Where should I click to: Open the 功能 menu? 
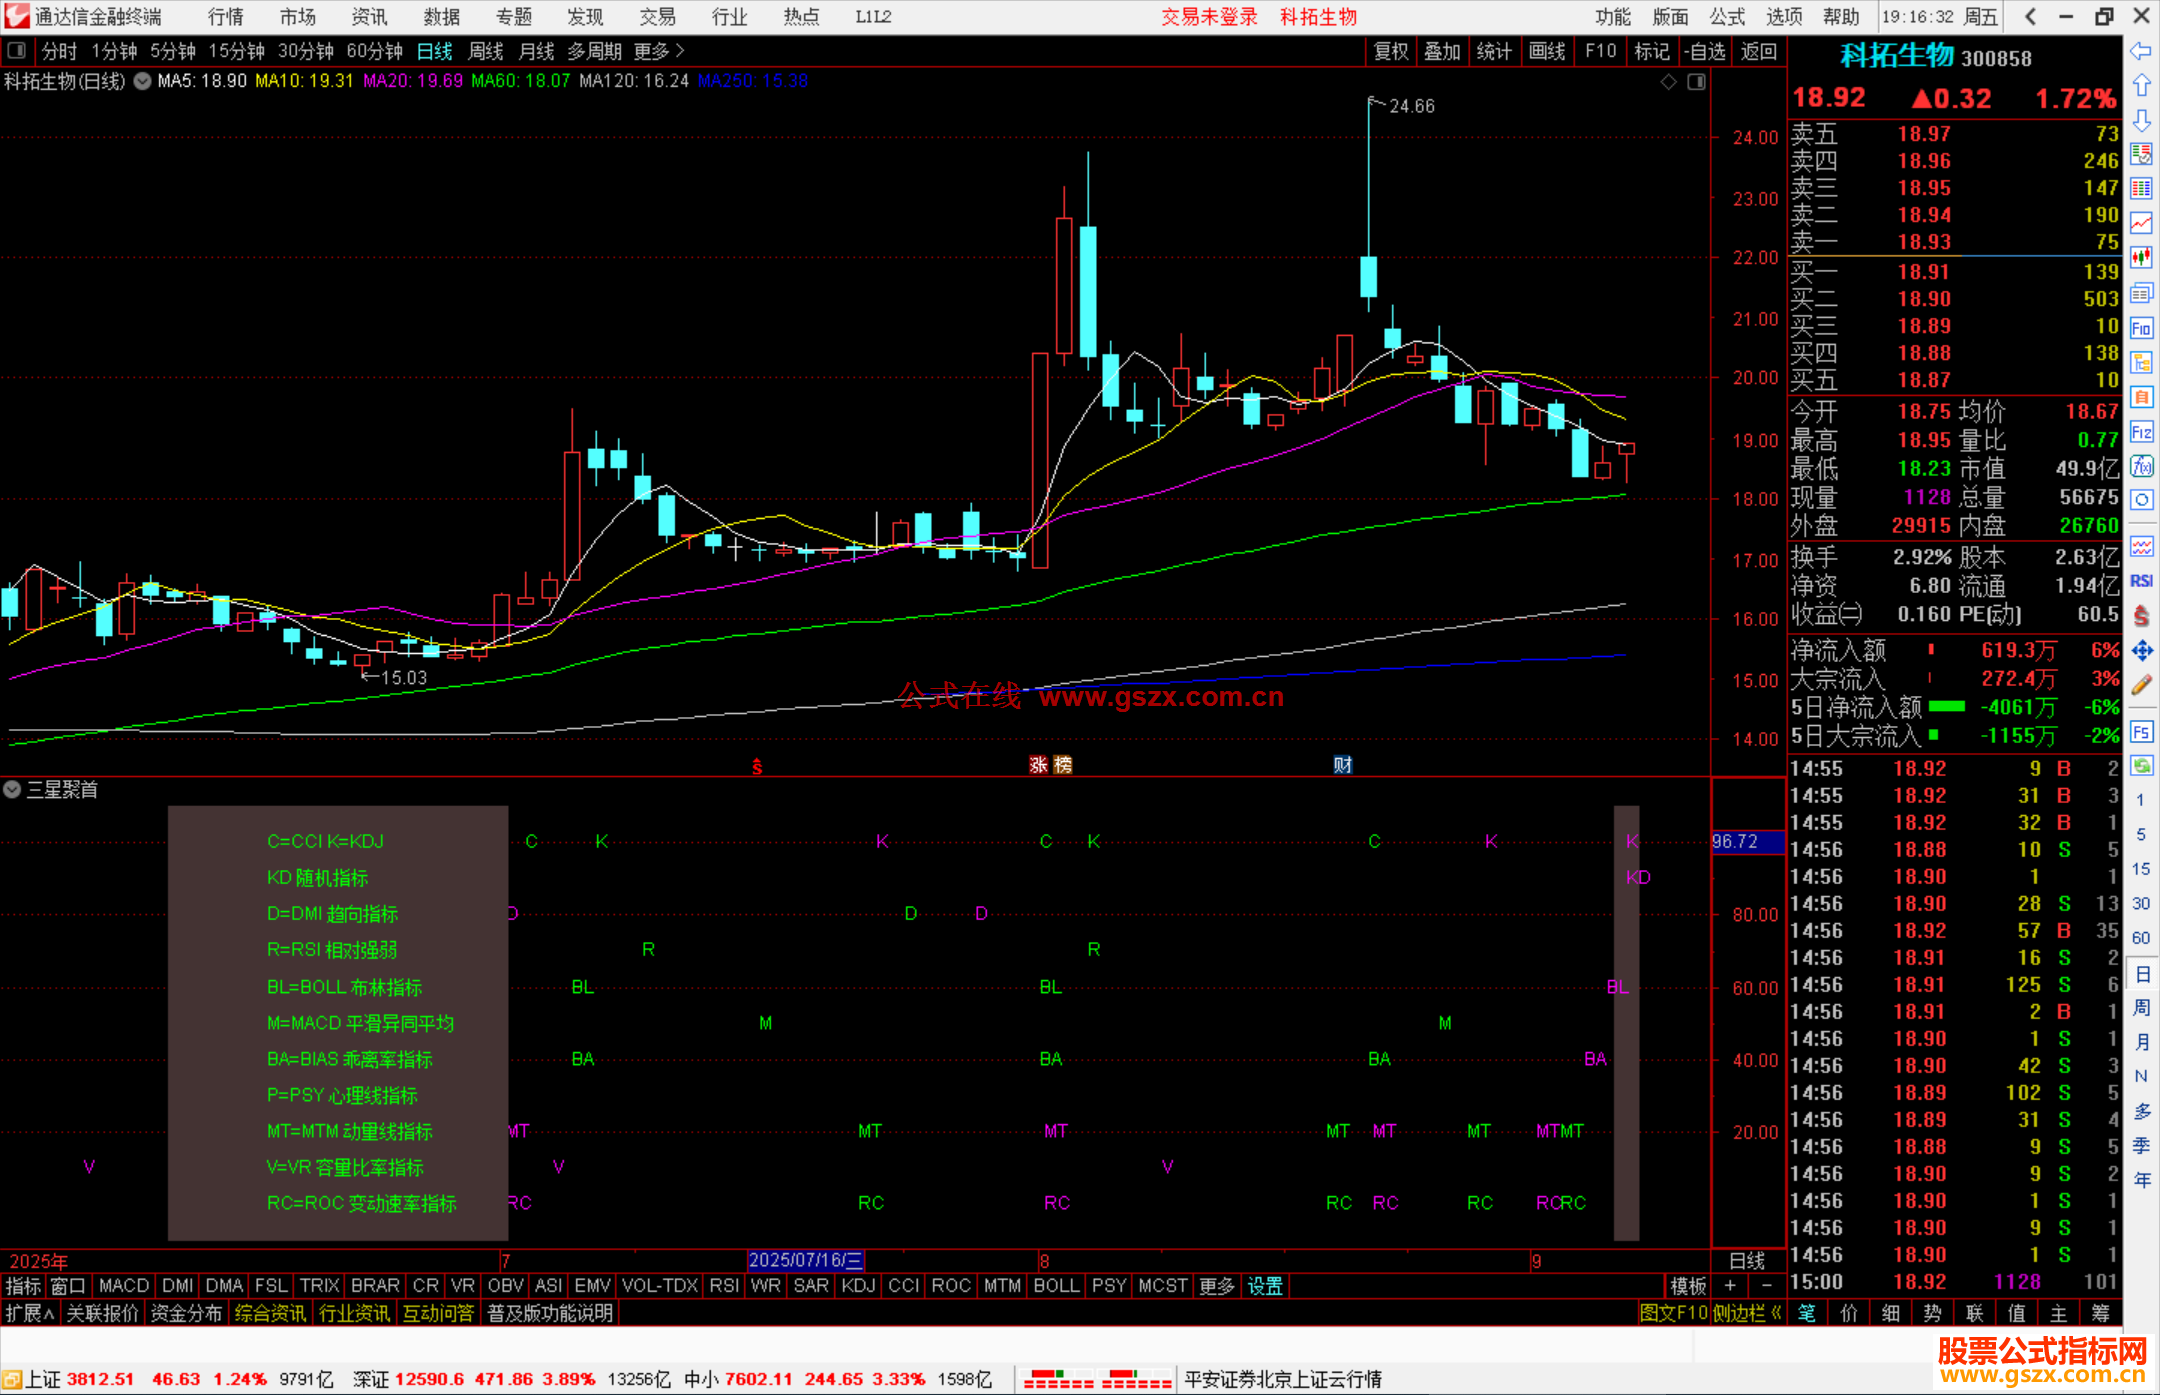[1613, 16]
